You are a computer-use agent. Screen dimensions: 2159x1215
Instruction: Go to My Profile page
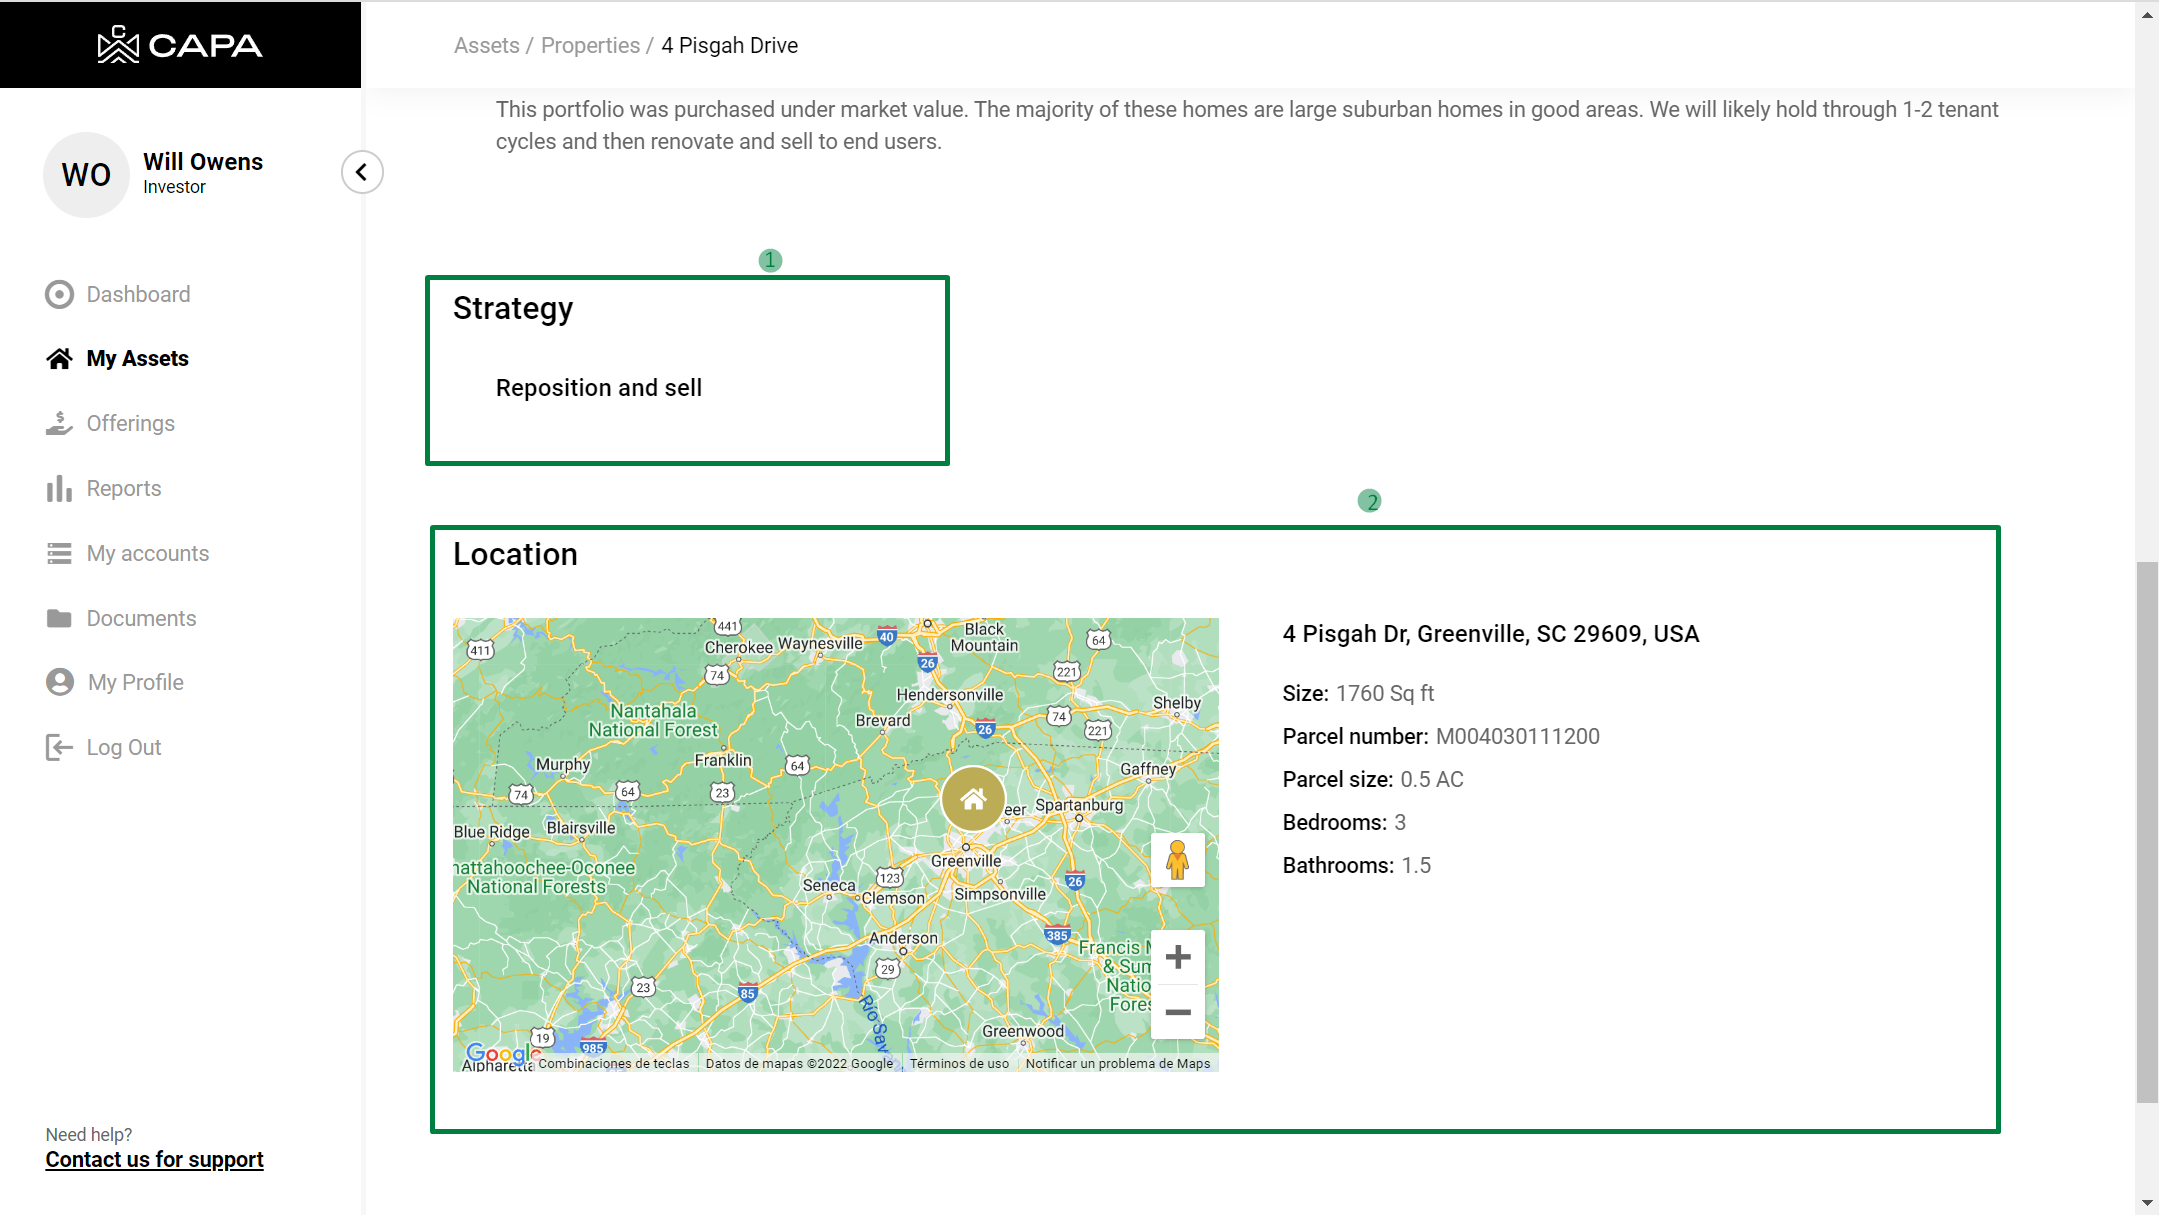coord(135,682)
